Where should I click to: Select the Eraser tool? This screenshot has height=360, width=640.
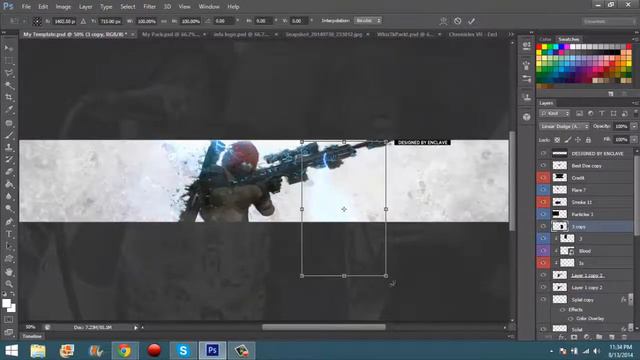pyautogui.click(x=9, y=171)
